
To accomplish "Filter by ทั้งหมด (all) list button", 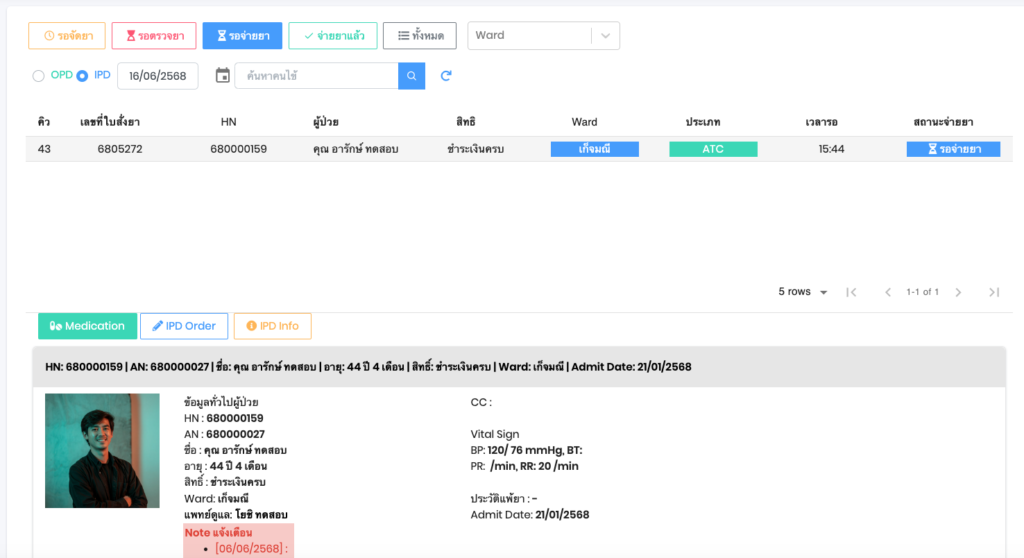I will point(420,36).
